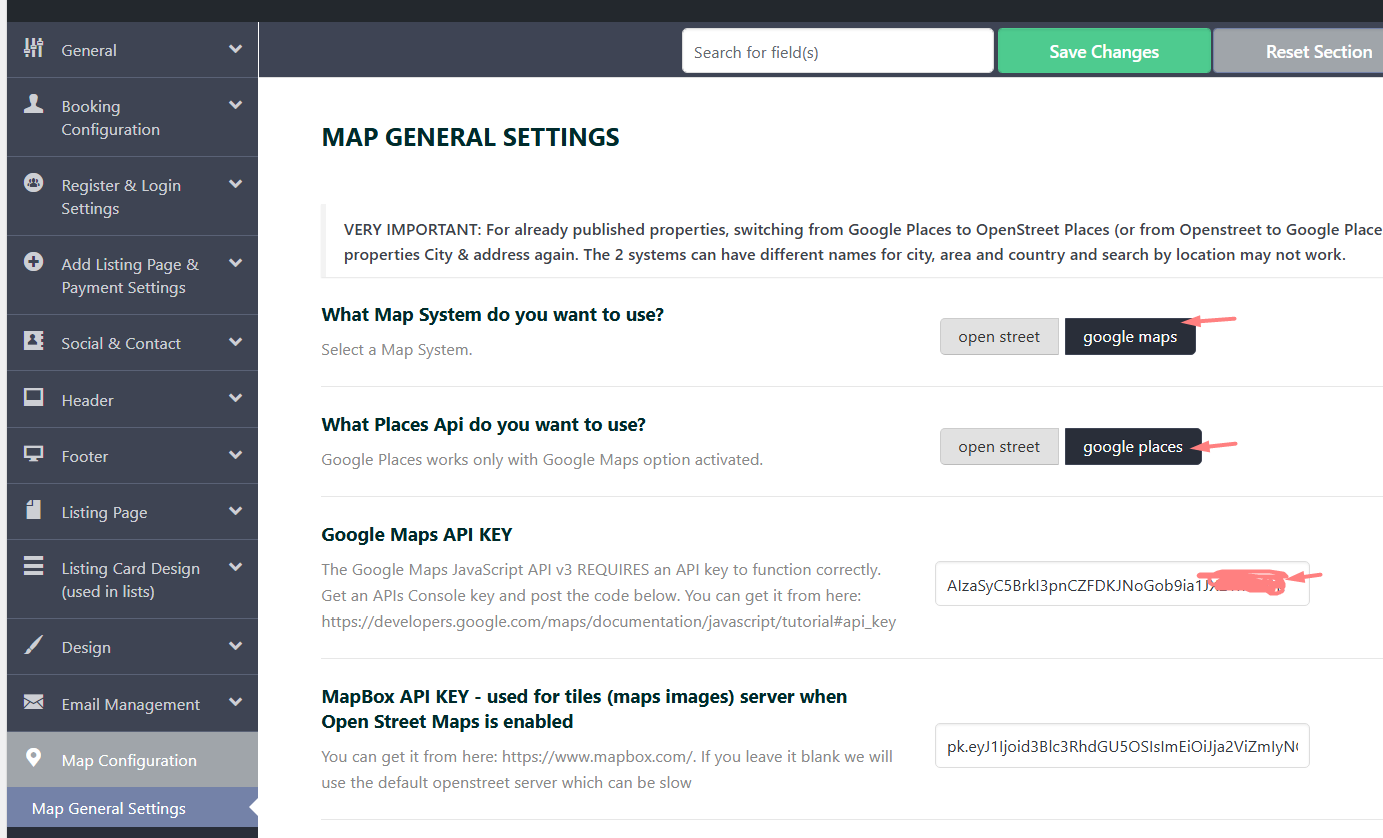Screen dimensions: 1383x838
Task: Click the Design paintbrush icon
Action: pos(34,645)
